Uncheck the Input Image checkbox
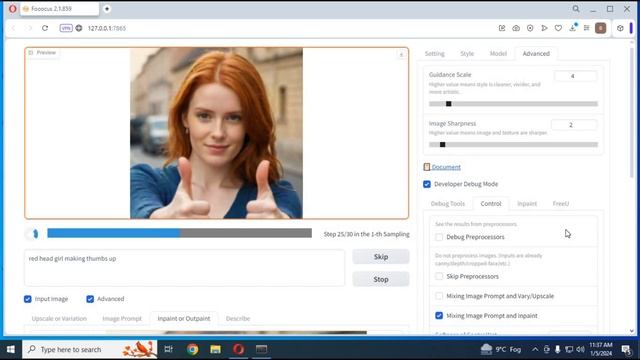Viewport: 640px width, 360px height. point(27,299)
